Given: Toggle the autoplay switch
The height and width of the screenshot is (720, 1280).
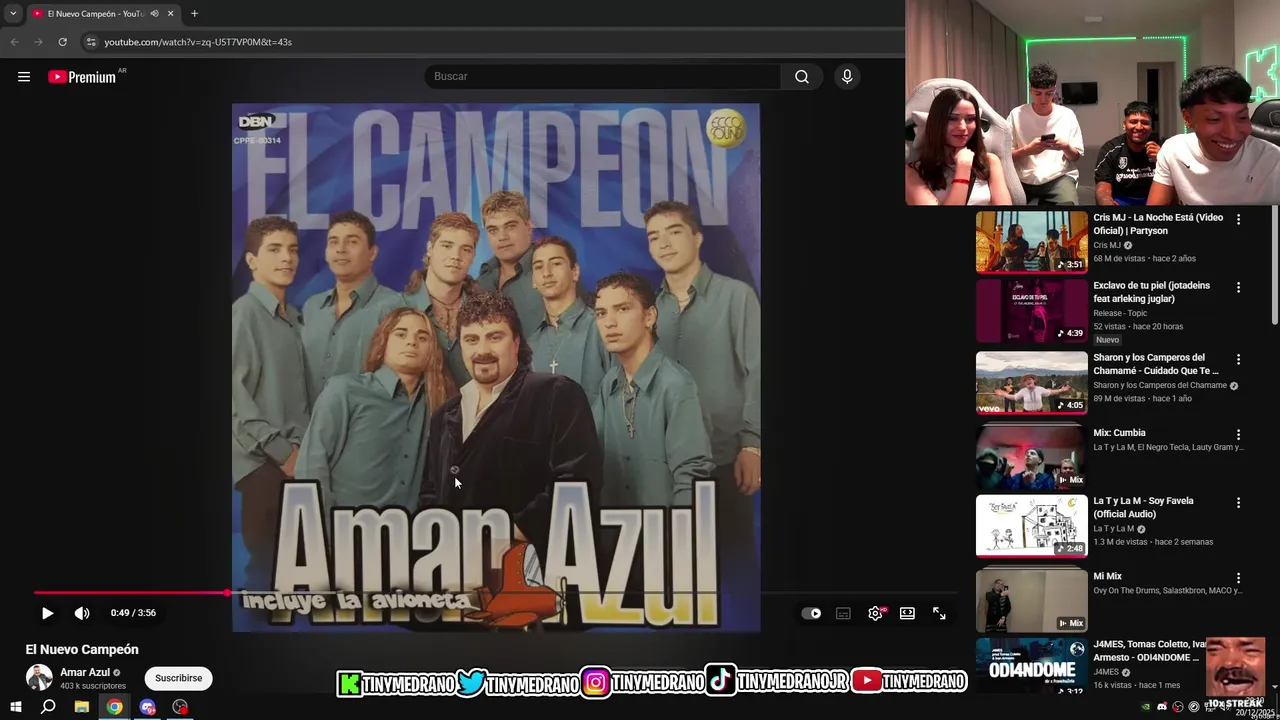Looking at the screenshot, I should (811, 614).
